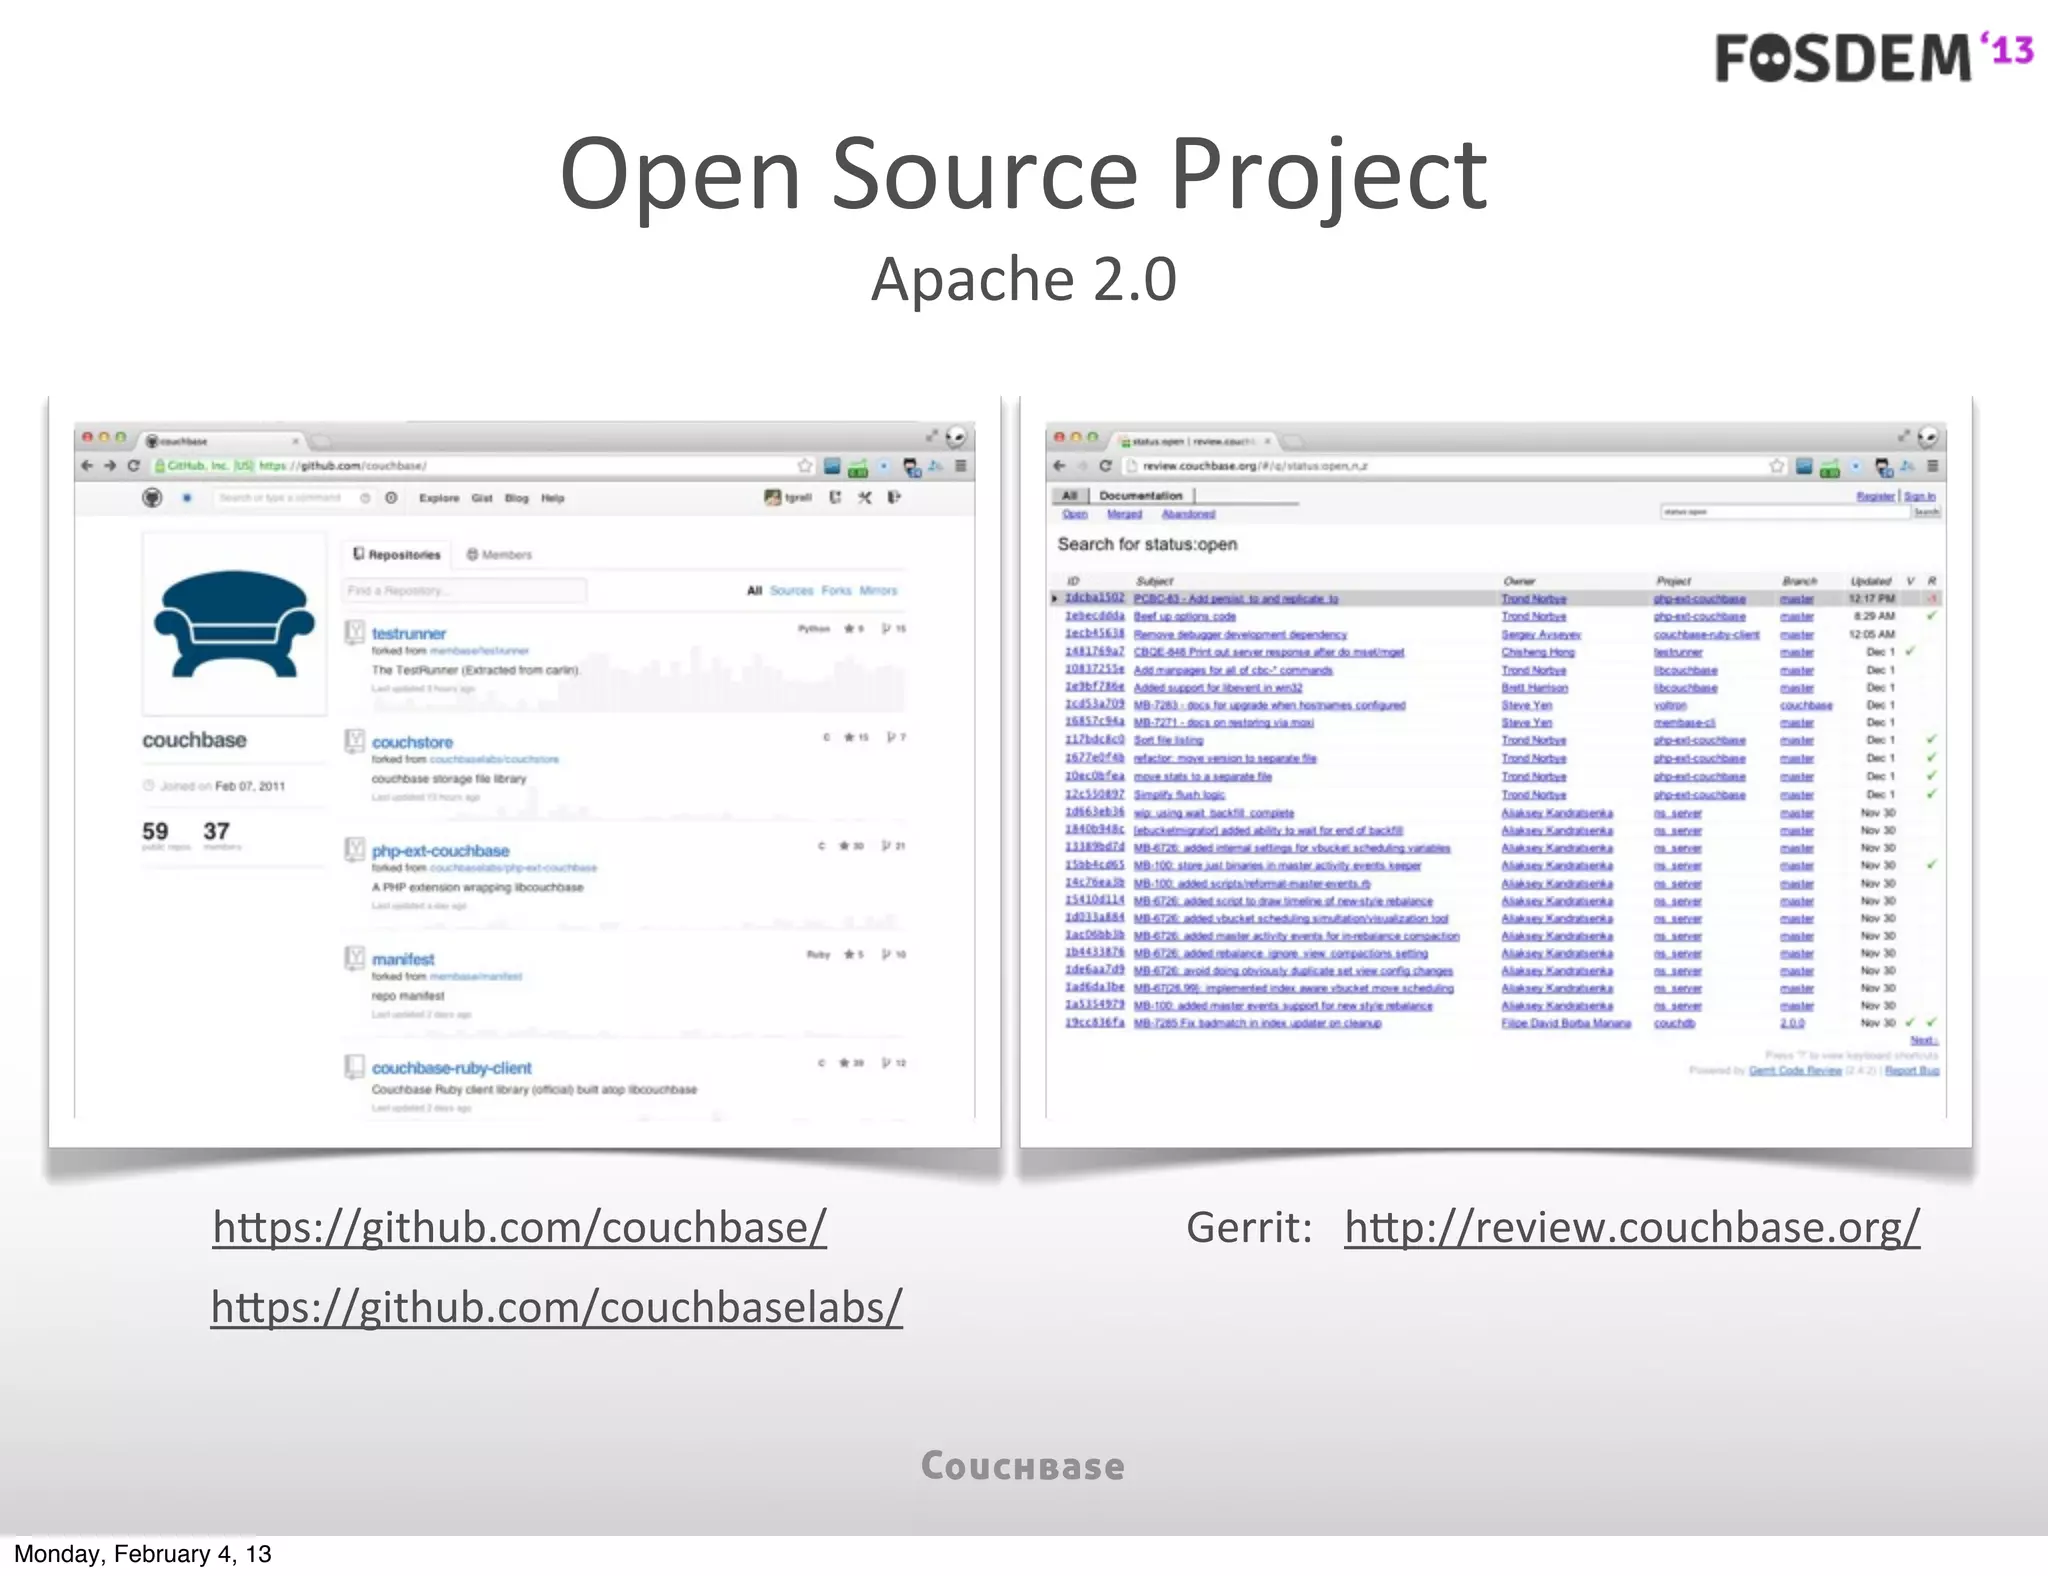Click star count of testrunner repository

(854, 629)
